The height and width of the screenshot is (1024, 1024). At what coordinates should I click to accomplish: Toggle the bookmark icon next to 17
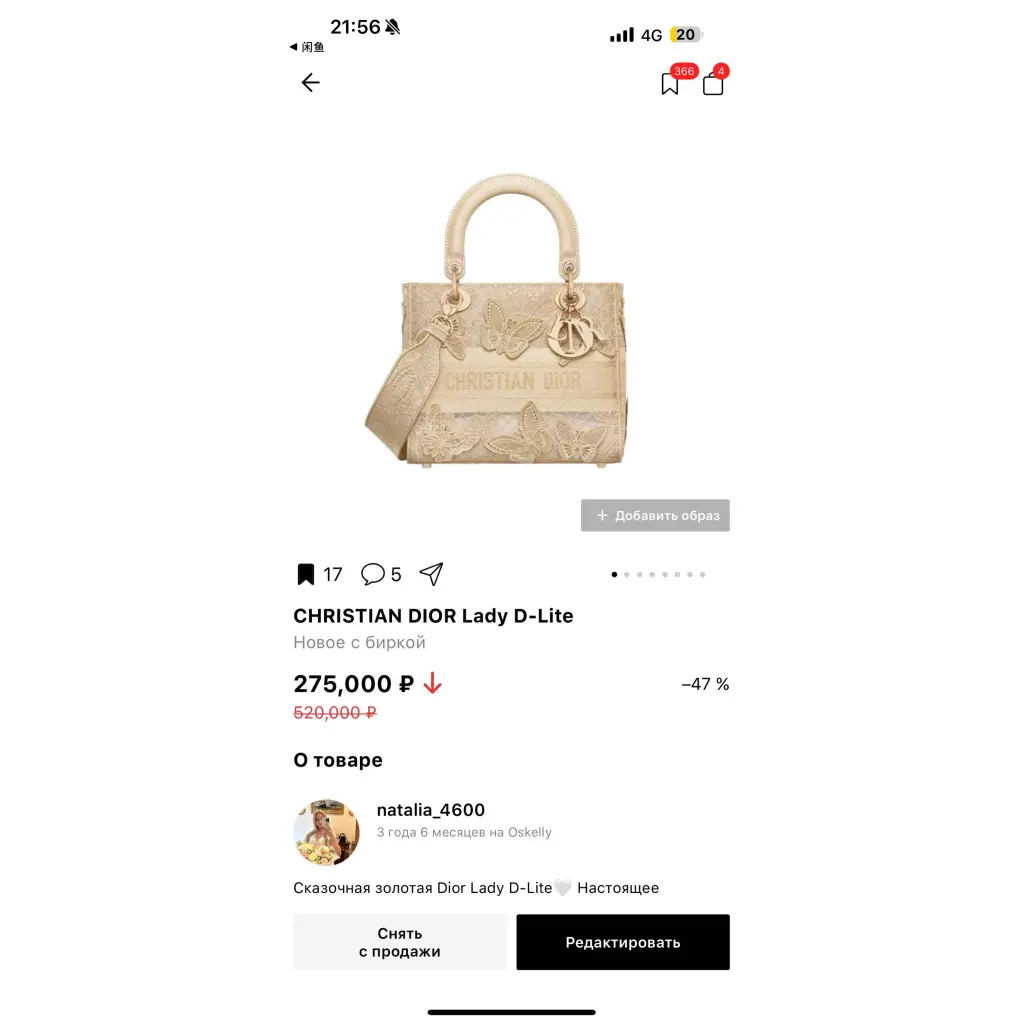(306, 575)
